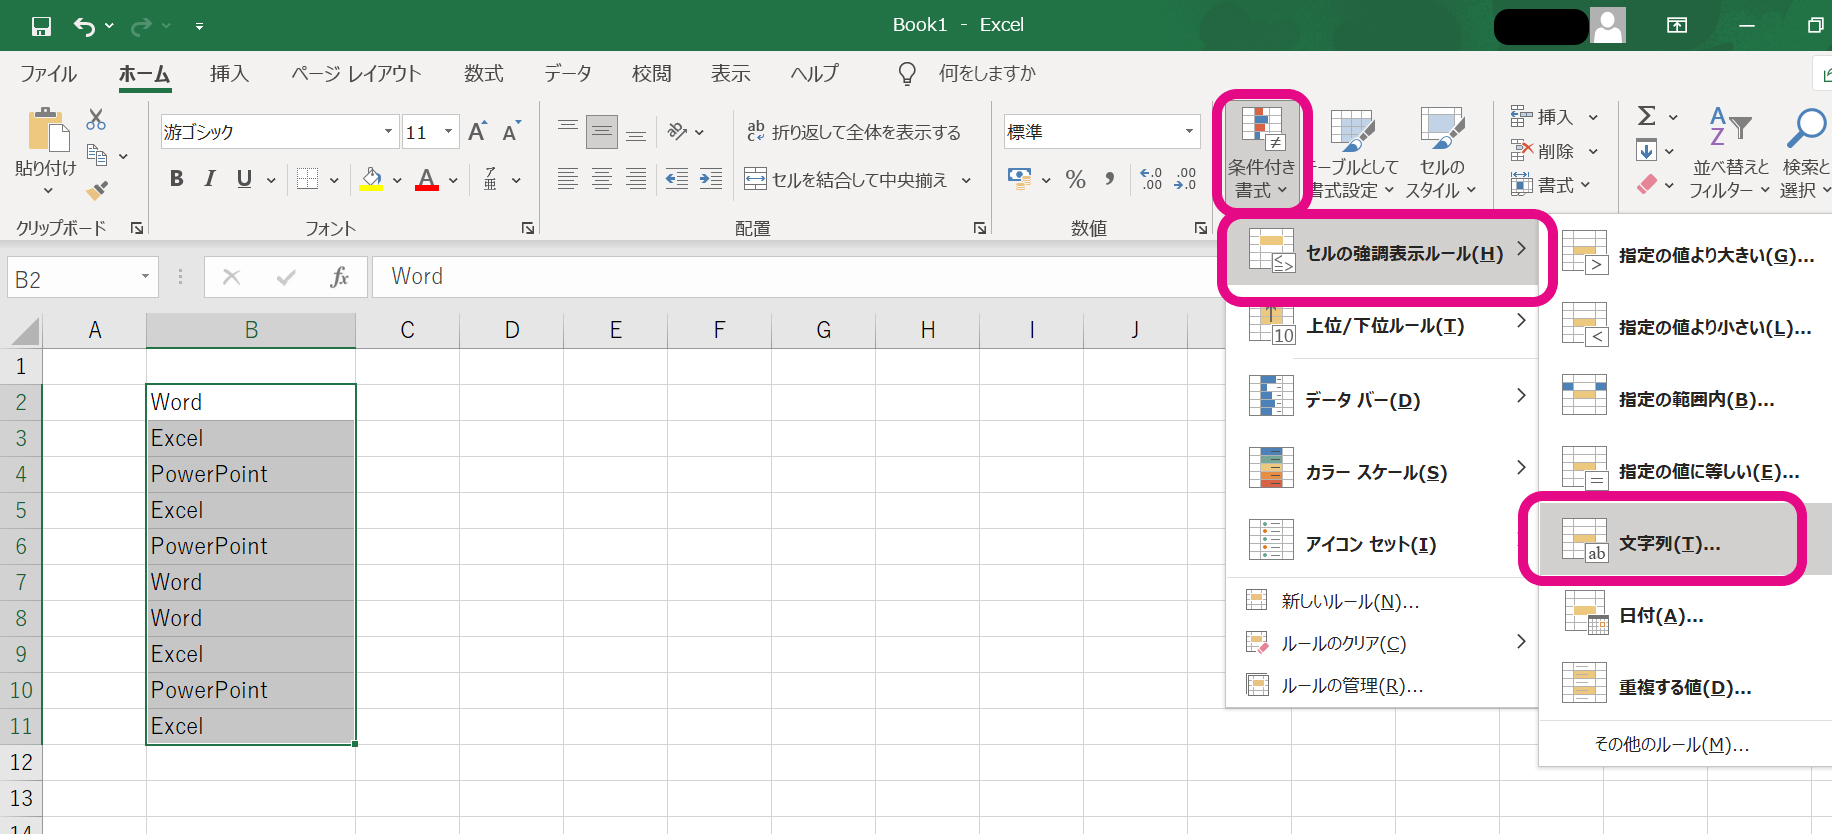Toggle 折り返して全体を表示する wrap text
1832x834 pixels.
(x=853, y=131)
